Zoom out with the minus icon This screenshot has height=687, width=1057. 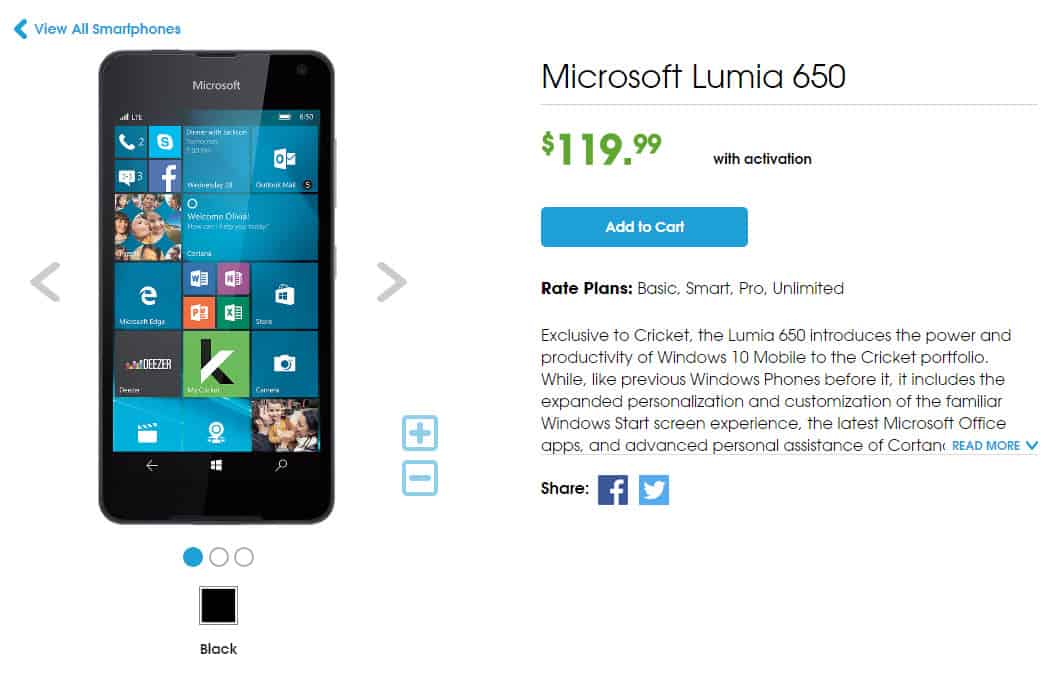coord(419,478)
